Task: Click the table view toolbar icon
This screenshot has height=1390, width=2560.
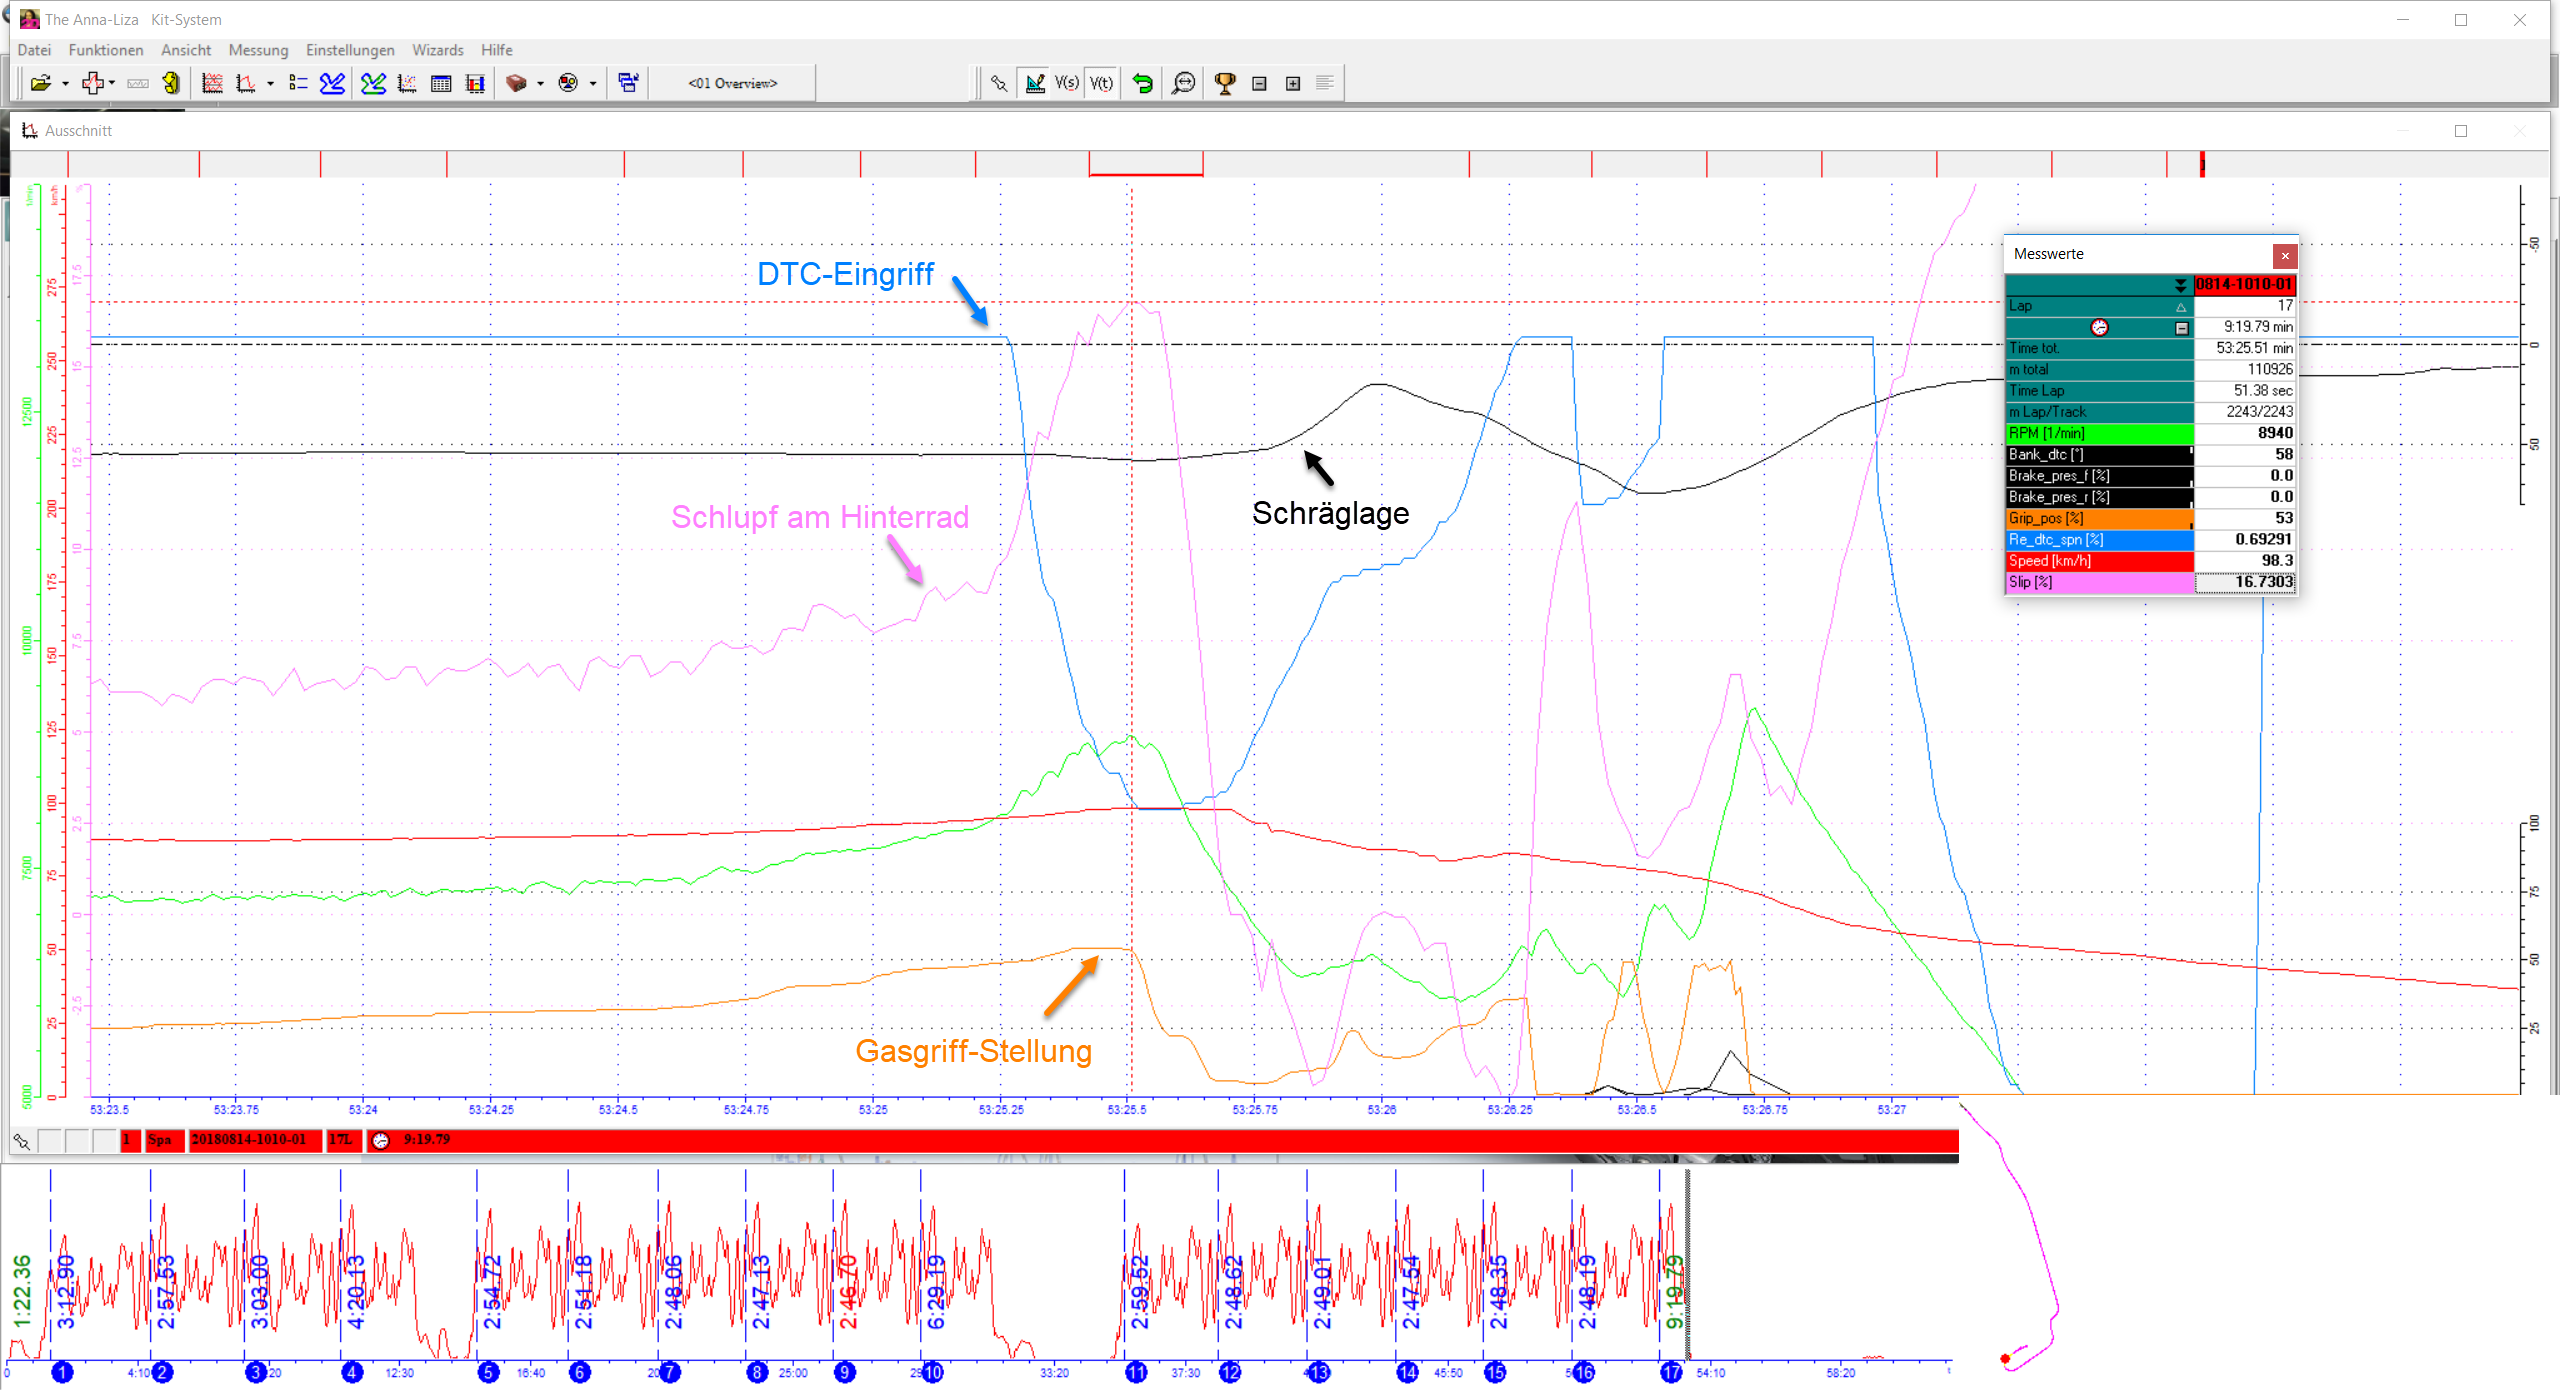Action: click(x=441, y=83)
